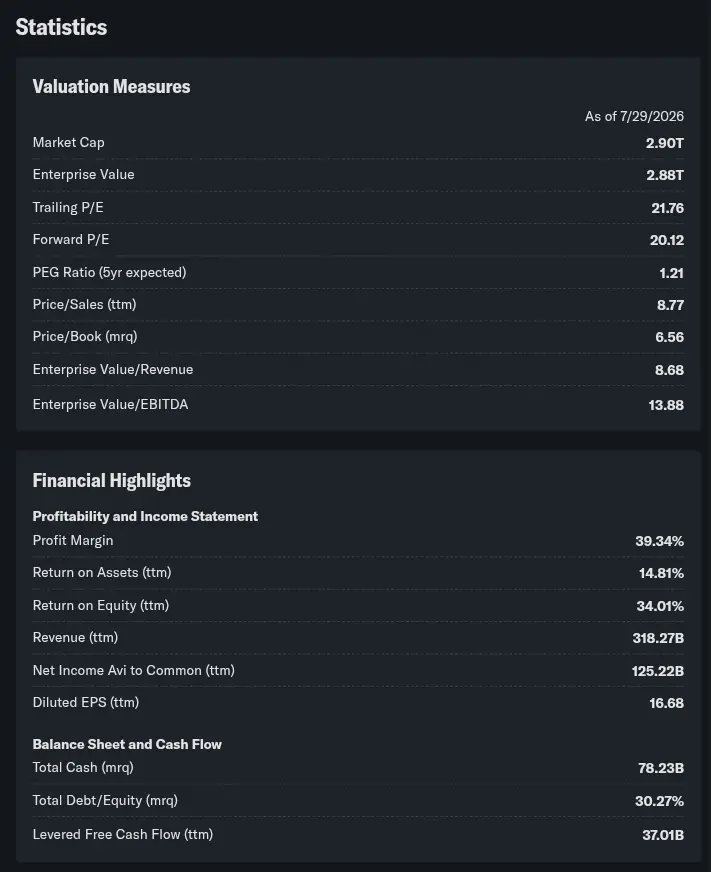Select Total Cash (mrq) value 78.23B
The height and width of the screenshot is (872, 711).
tap(660, 768)
